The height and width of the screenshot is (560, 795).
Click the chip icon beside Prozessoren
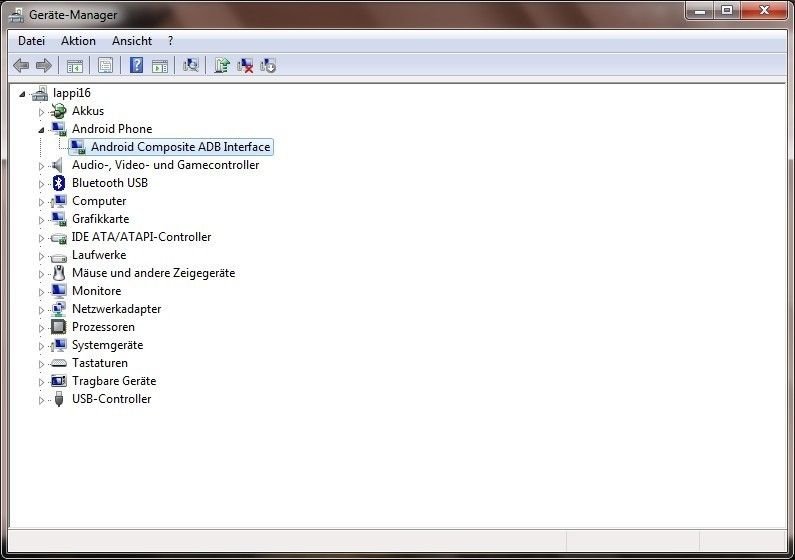(x=59, y=327)
